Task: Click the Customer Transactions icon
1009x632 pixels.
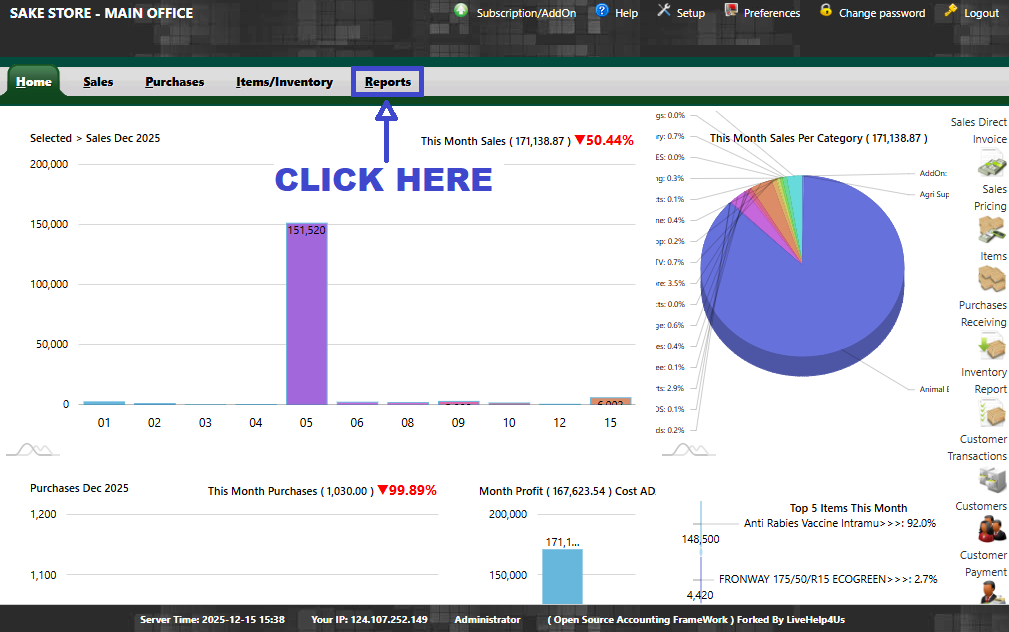Action: 991,481
